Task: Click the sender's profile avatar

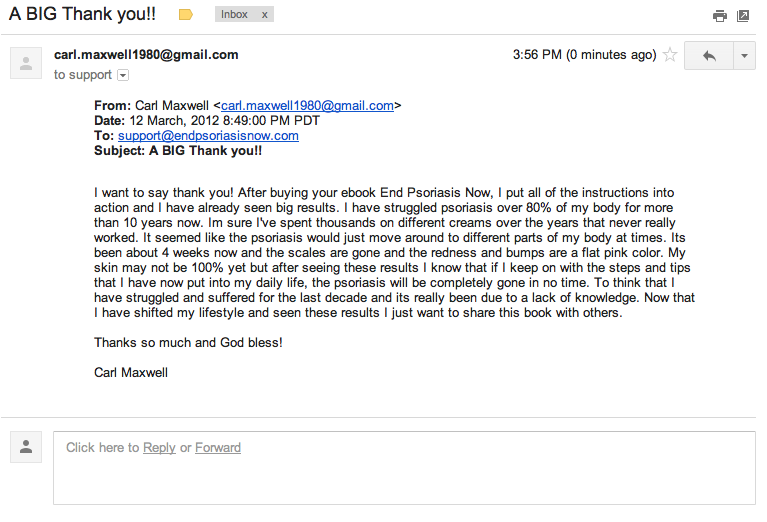Action: 25,62
